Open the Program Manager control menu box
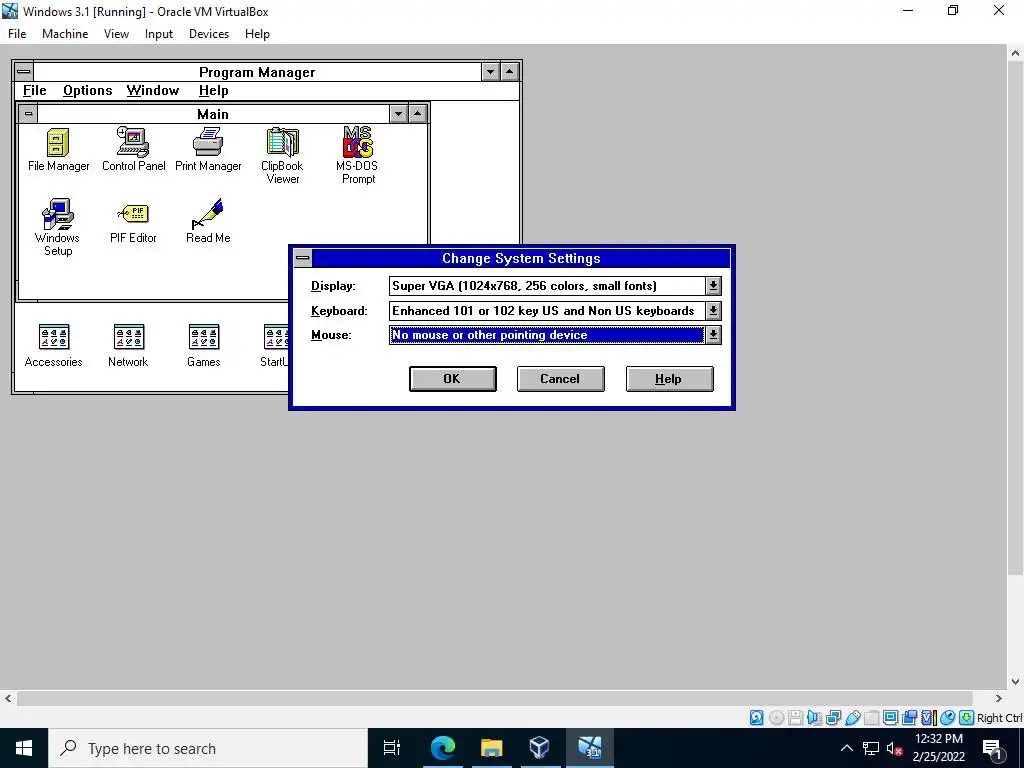 24,72
